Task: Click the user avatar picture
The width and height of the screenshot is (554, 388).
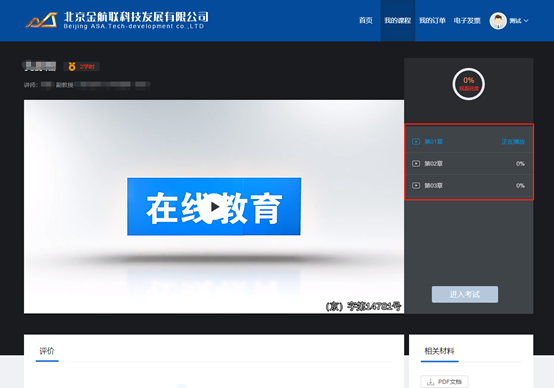Action: coord(498,21)
